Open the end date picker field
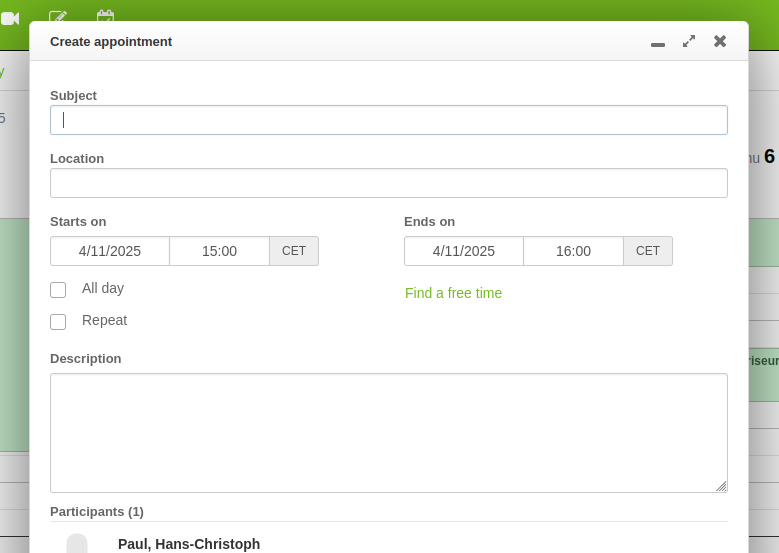Image resolution: width=779 pixels, height=553 pixels. click(464, 251)
